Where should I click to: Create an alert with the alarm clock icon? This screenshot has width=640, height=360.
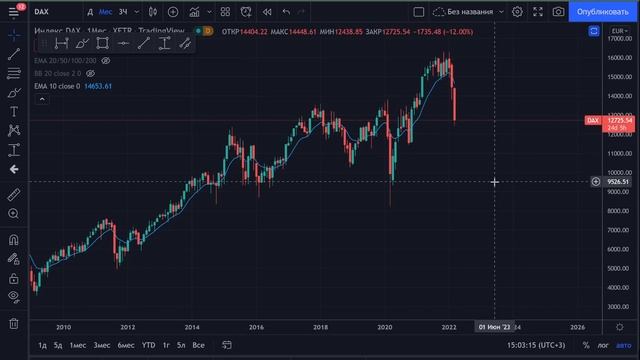pos(246,12)
